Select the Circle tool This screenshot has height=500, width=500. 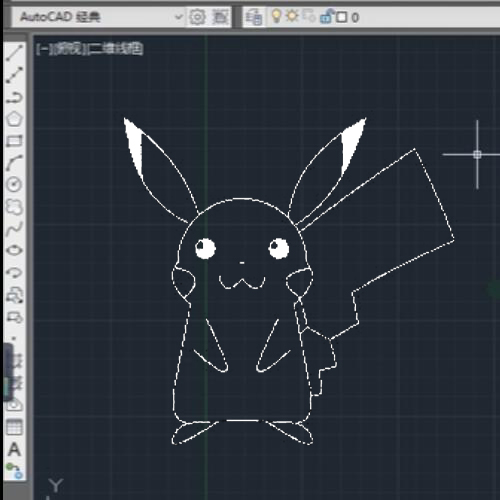(14, 184)
